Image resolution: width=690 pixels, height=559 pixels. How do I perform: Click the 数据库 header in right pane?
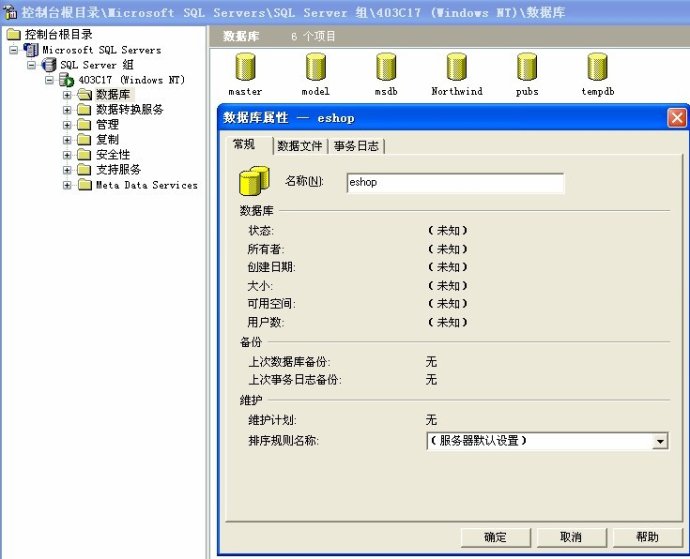241,36
